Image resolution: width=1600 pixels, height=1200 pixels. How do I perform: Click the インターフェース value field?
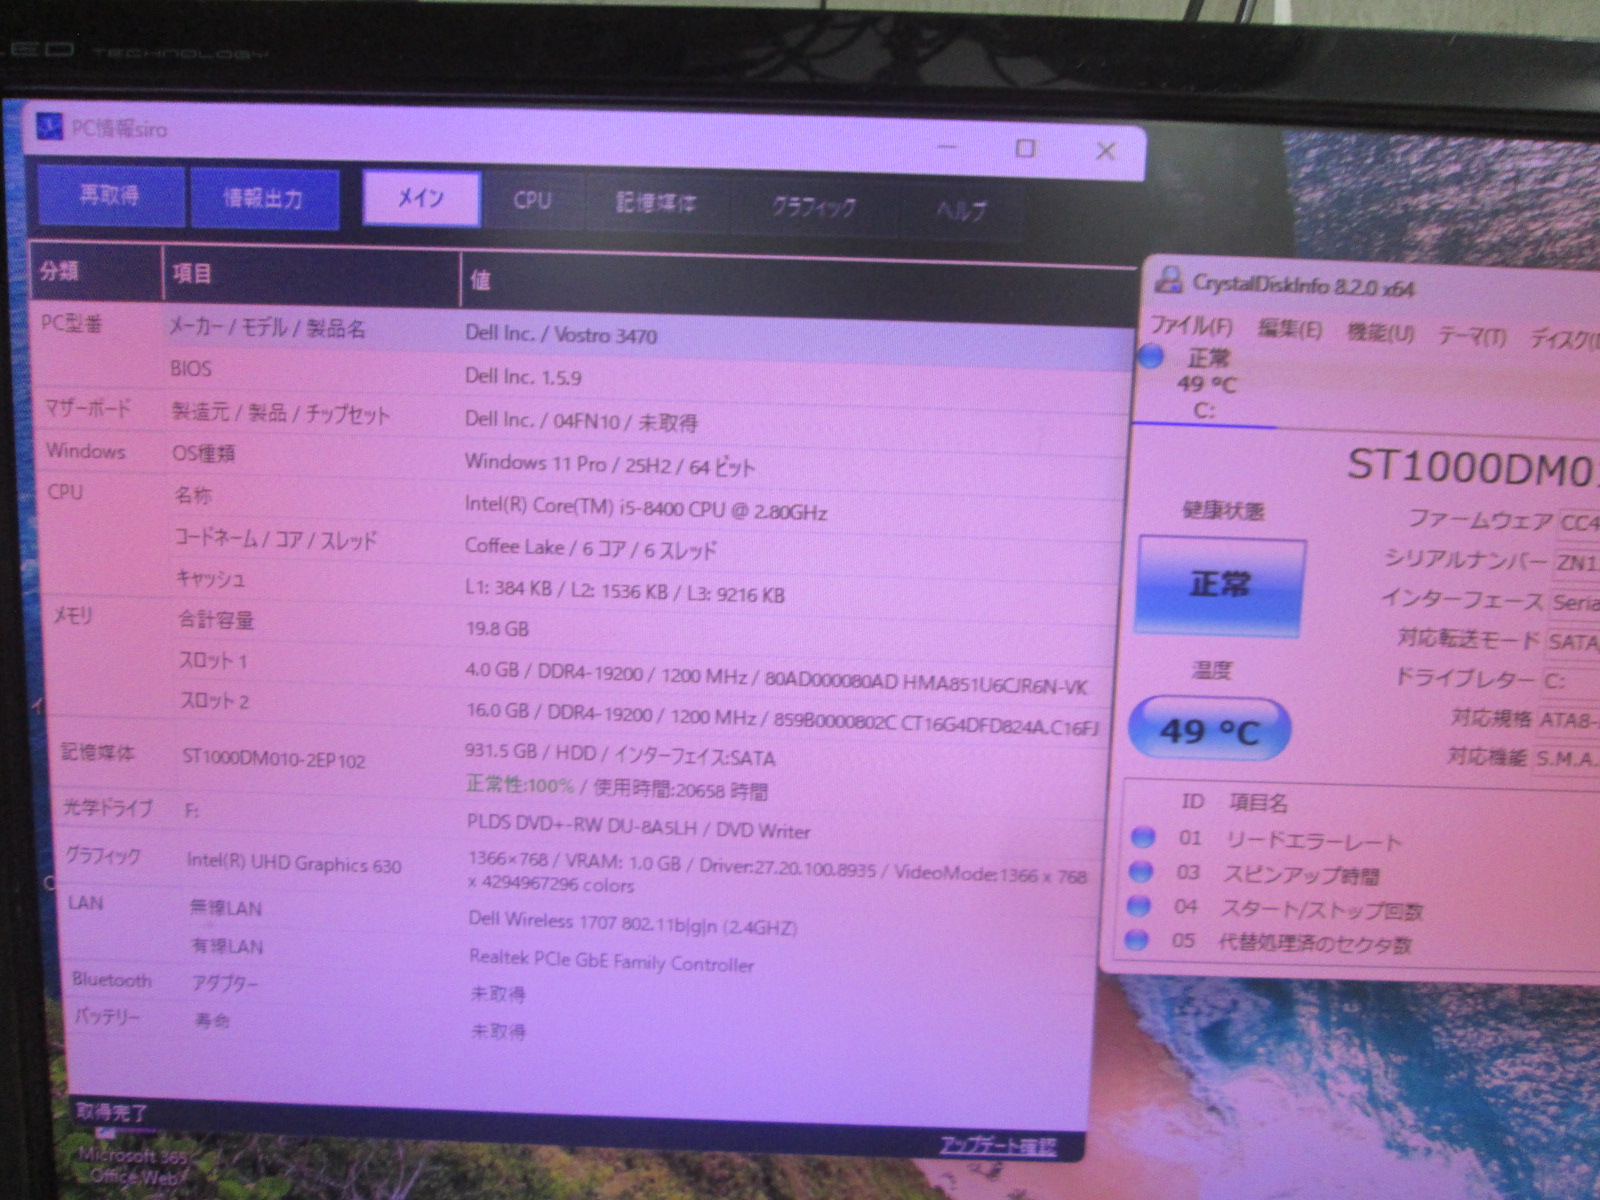(1575, 602)
